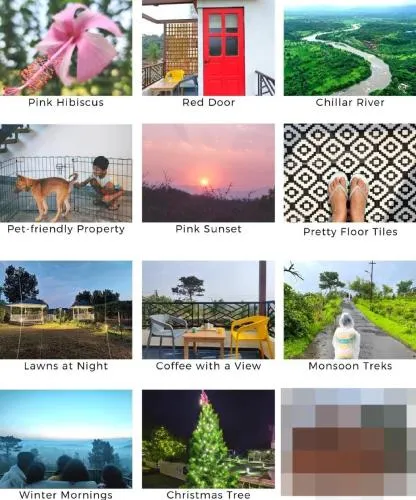View the lit Christmas Tree photo

pos(208,439)
